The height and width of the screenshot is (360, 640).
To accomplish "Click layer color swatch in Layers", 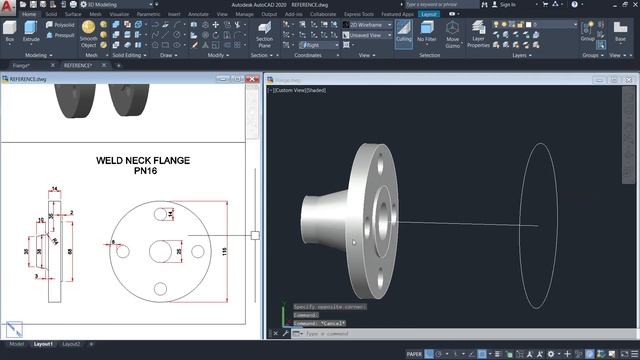I will pyautogui.click(x=528, y=24).
